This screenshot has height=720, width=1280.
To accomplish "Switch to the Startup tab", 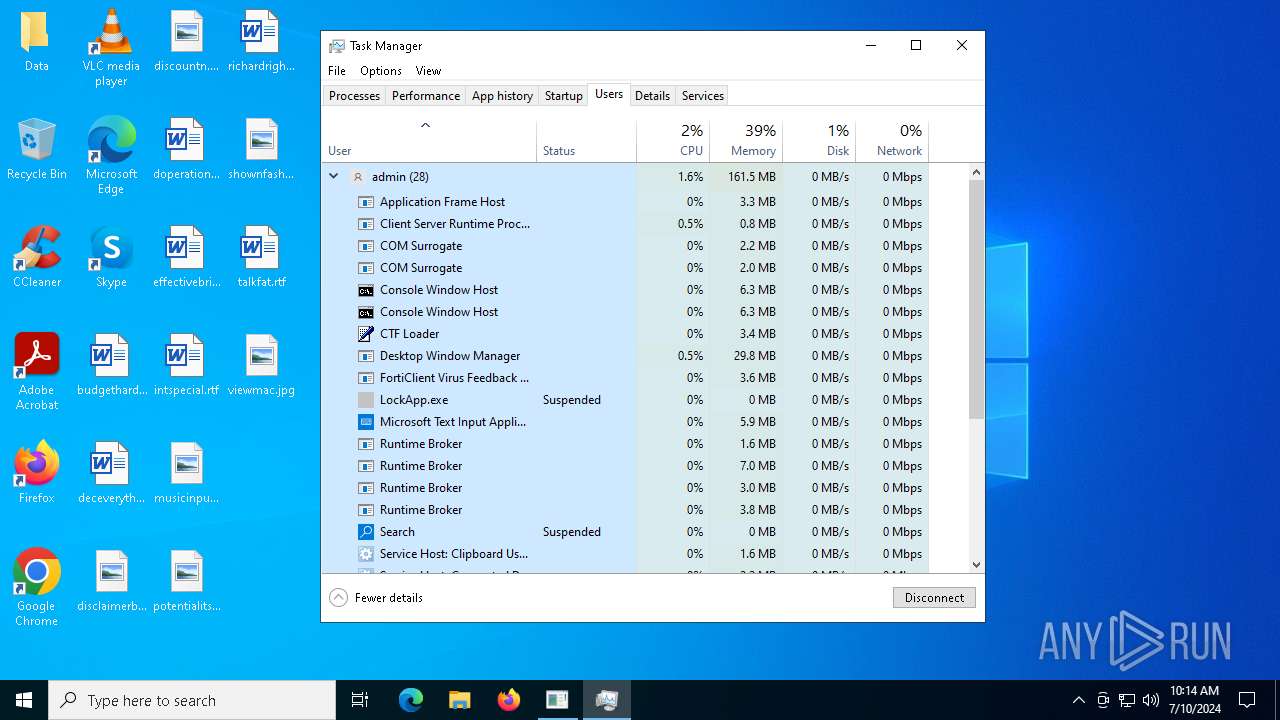I will 564,96.
